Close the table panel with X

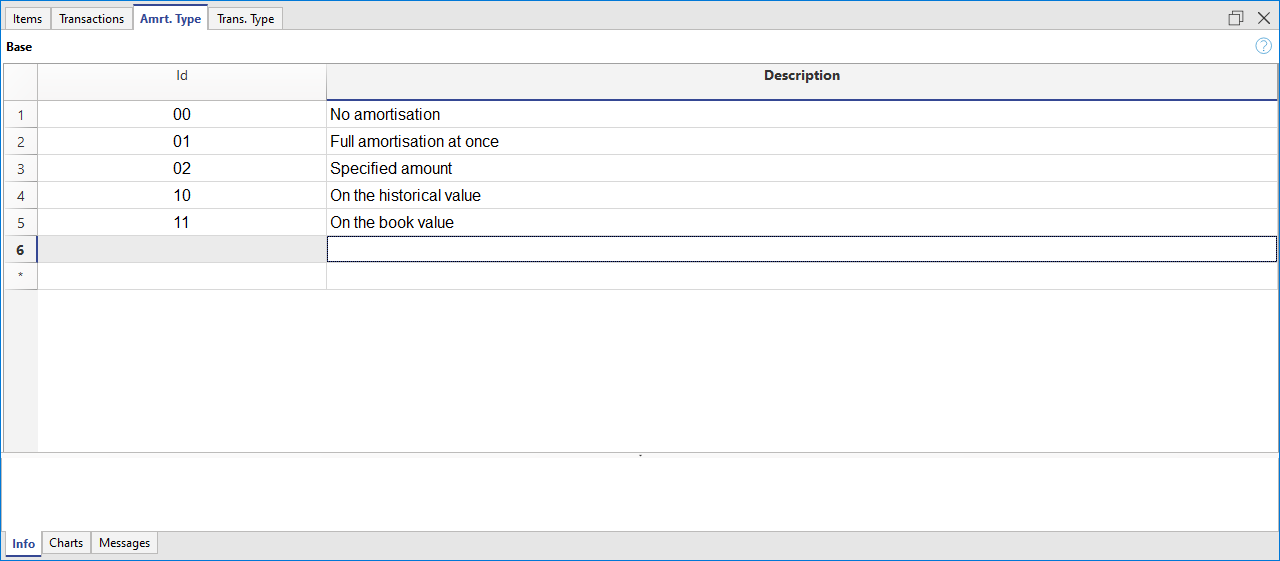click(1263, 18)
